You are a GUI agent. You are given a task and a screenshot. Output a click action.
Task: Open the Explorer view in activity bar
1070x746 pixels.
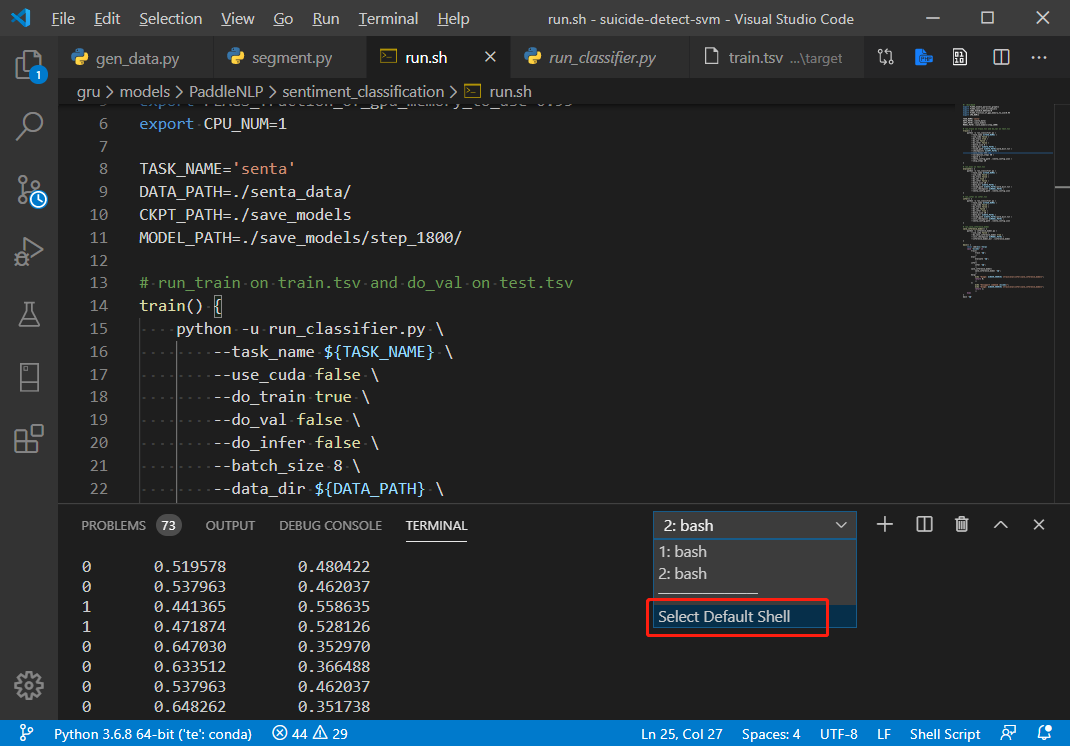[29, 66]
